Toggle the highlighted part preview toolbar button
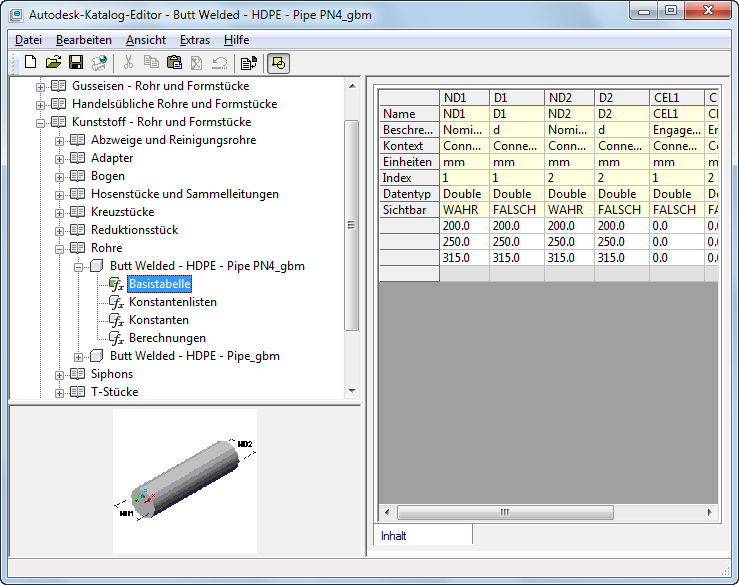Image resolution: width=739 pixels, height=585 pixels. (x=279, y=63)
